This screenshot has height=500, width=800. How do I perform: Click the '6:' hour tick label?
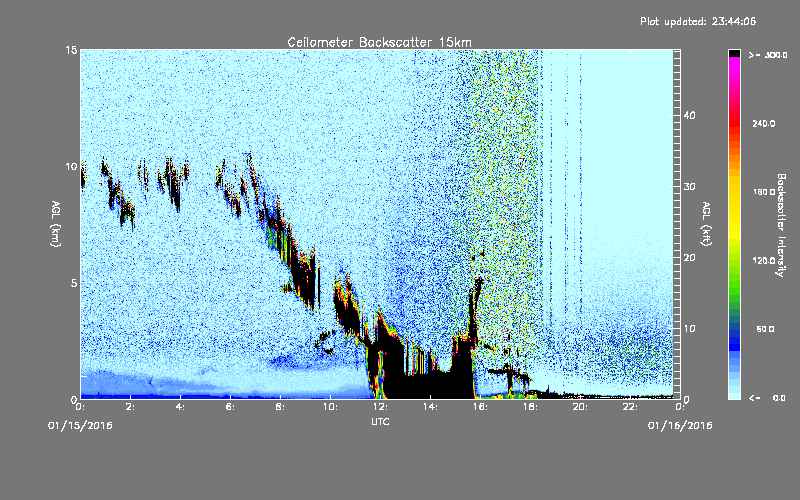(231, 407)
